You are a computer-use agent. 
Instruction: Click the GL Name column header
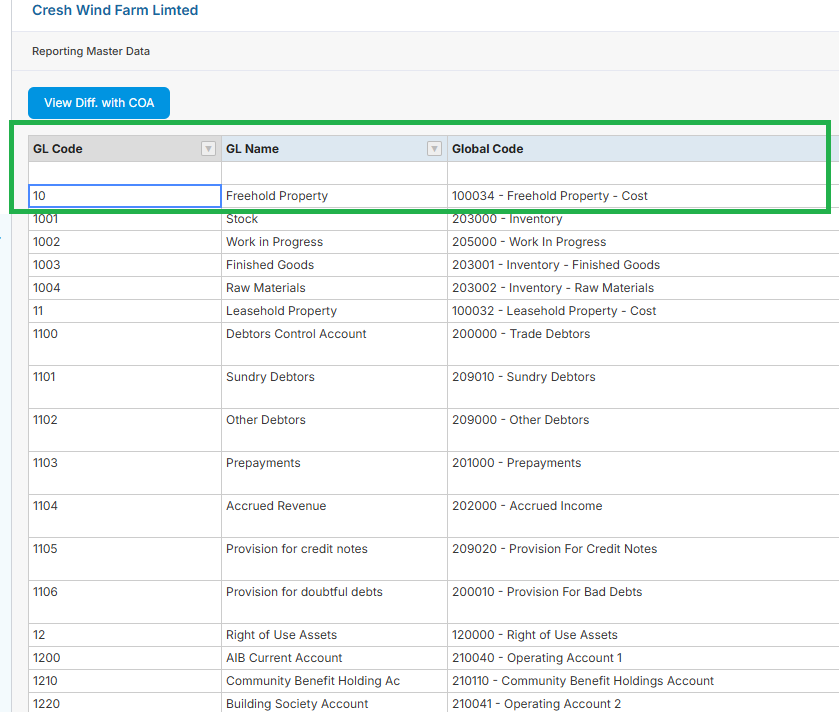(334, 149)
